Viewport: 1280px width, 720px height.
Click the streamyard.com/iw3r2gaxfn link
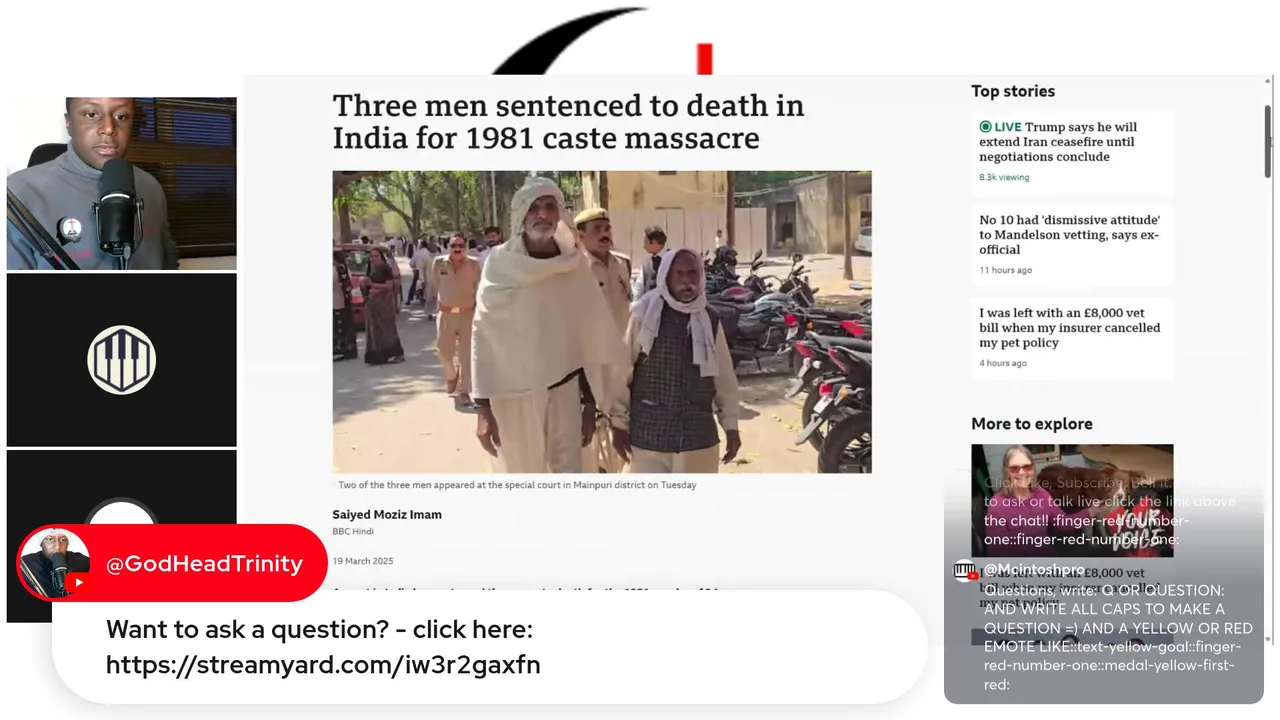click(323, 664)
